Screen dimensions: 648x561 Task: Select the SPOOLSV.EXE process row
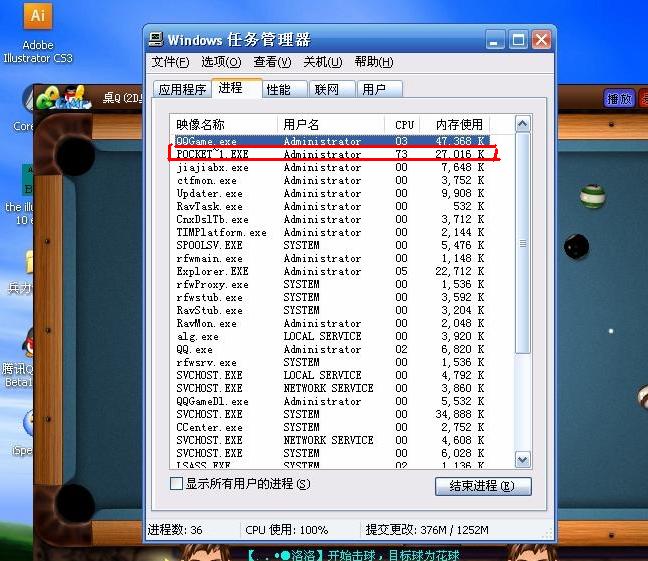click(330, 245)
